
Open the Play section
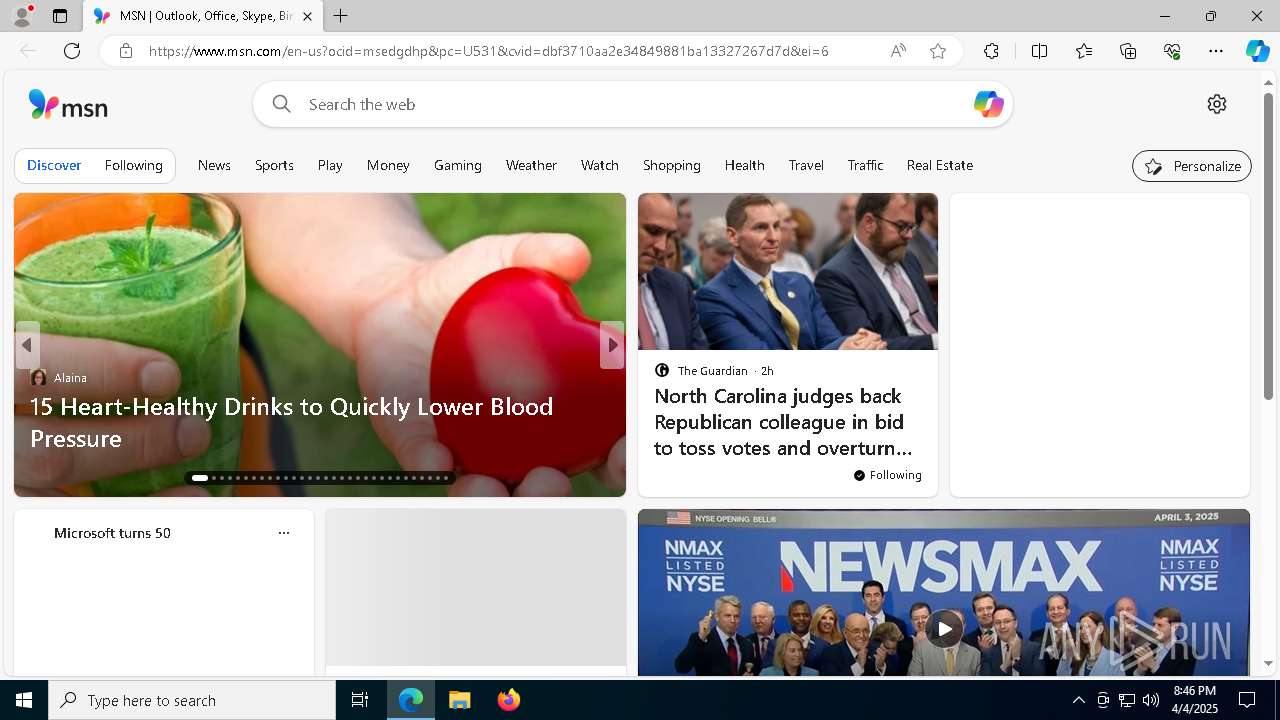click(x=330, y=165)
